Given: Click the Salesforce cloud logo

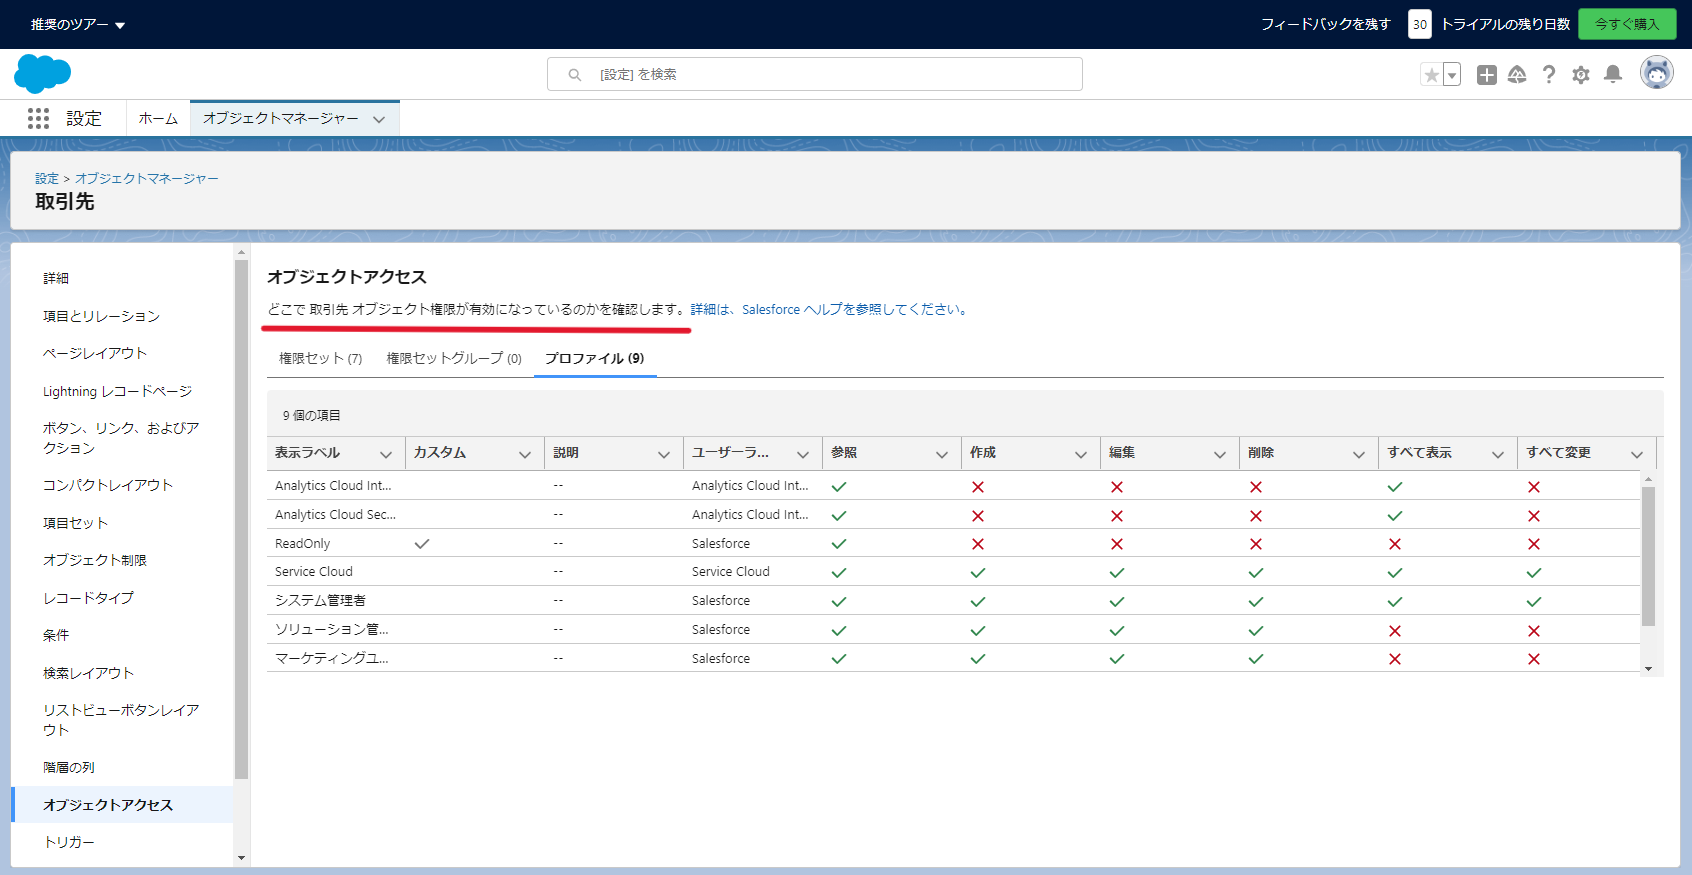Looking at the screenshot, I should point(42,74).
